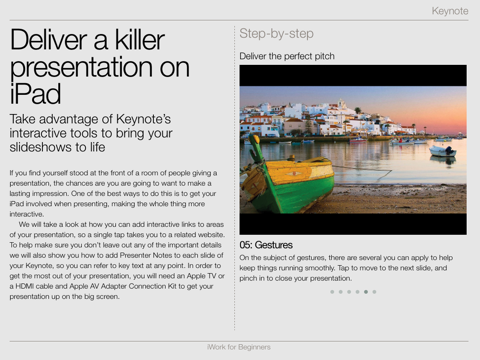Tap the paragraph starting 'If you find yourself'
Image resolution: width=480 pixels, height=360 pixels.
pyautogui.click(x=113, y=193)
